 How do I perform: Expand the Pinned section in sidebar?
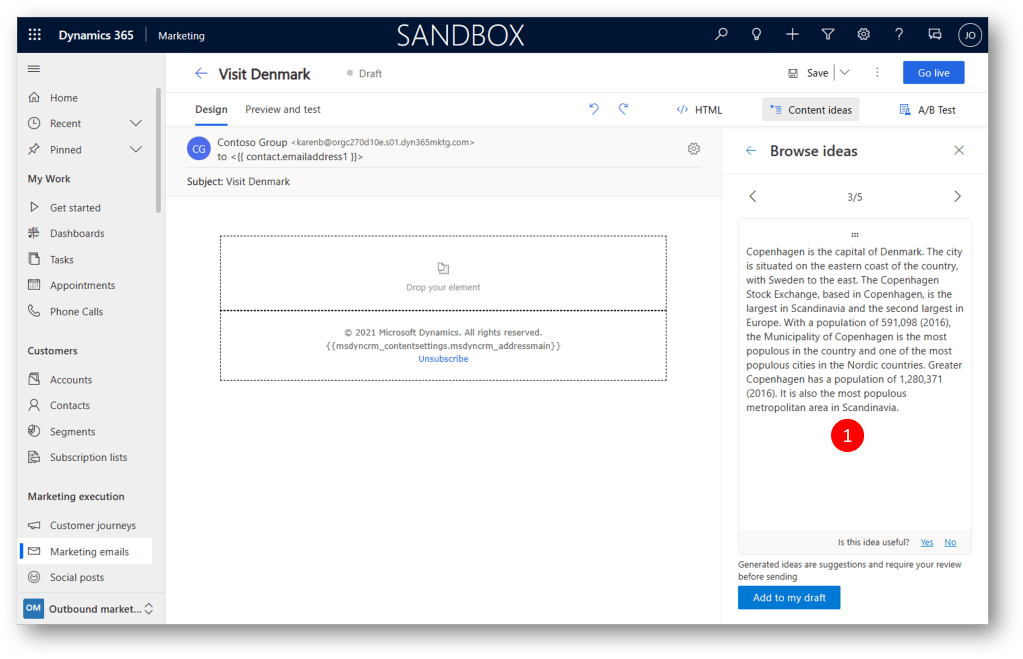(136, 149)
